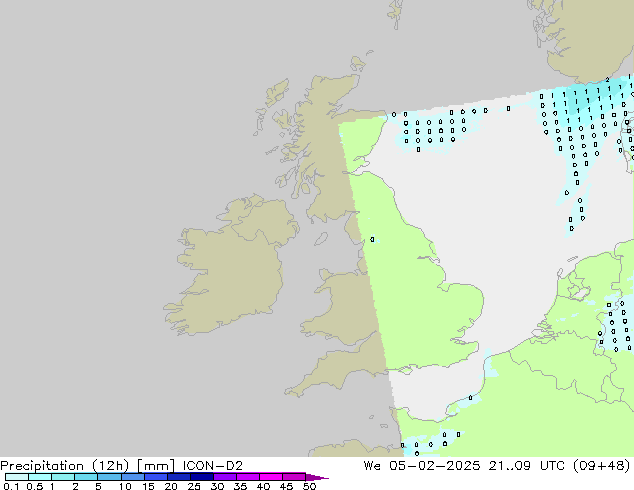Click the '0.5' legend value label
634x490 pixels.
pyautogui.click(x=34, y=486)
